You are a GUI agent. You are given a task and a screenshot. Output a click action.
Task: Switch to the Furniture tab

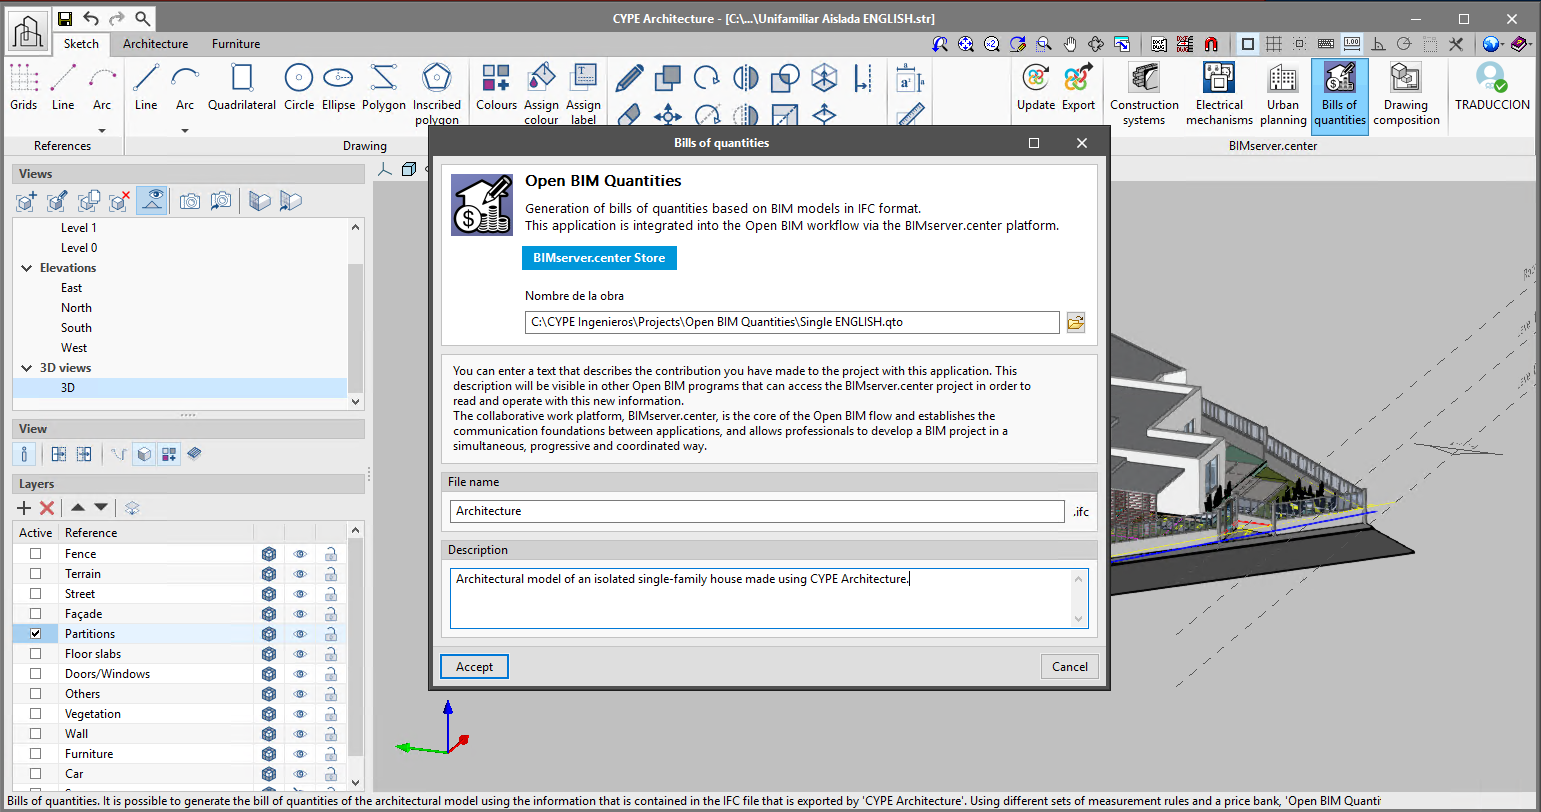tap(236, 44)
